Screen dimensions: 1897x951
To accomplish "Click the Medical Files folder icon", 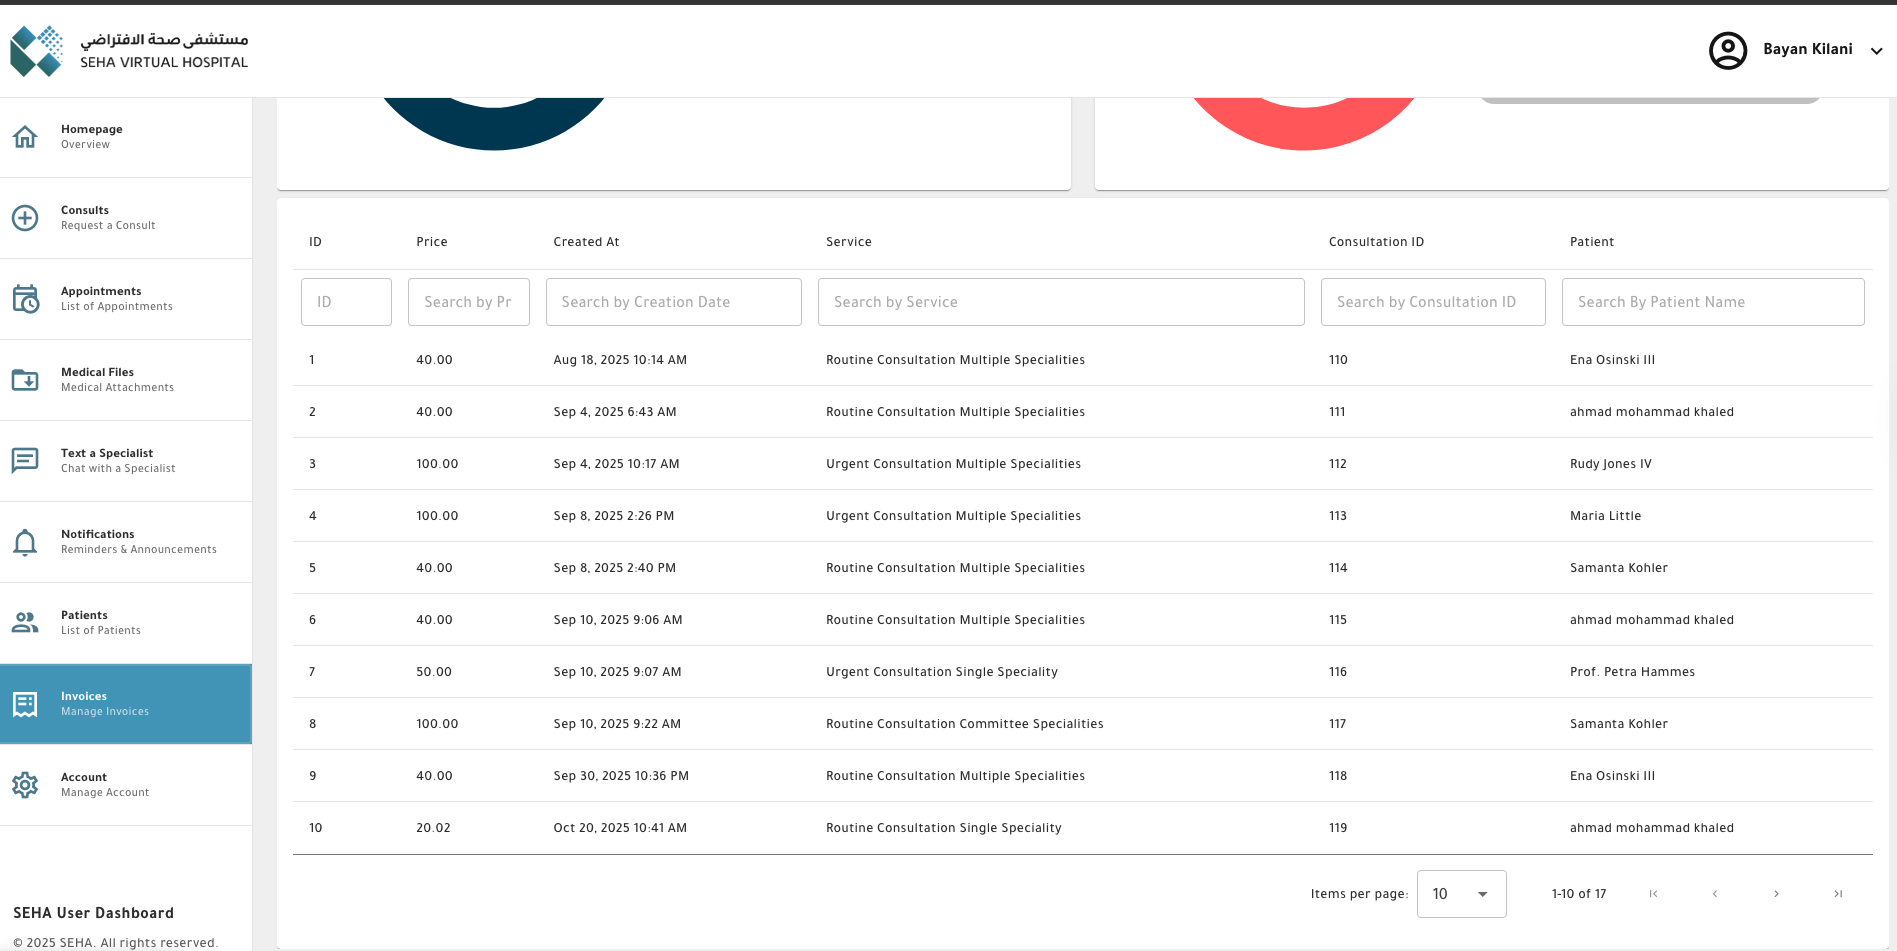I will 25,380.
